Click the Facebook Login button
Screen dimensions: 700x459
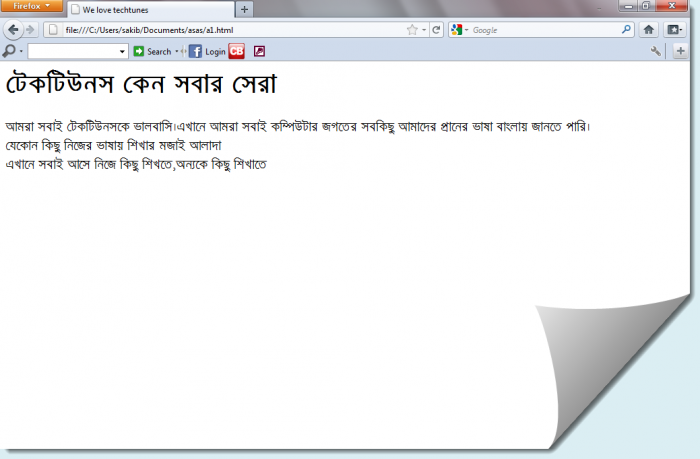207,51
